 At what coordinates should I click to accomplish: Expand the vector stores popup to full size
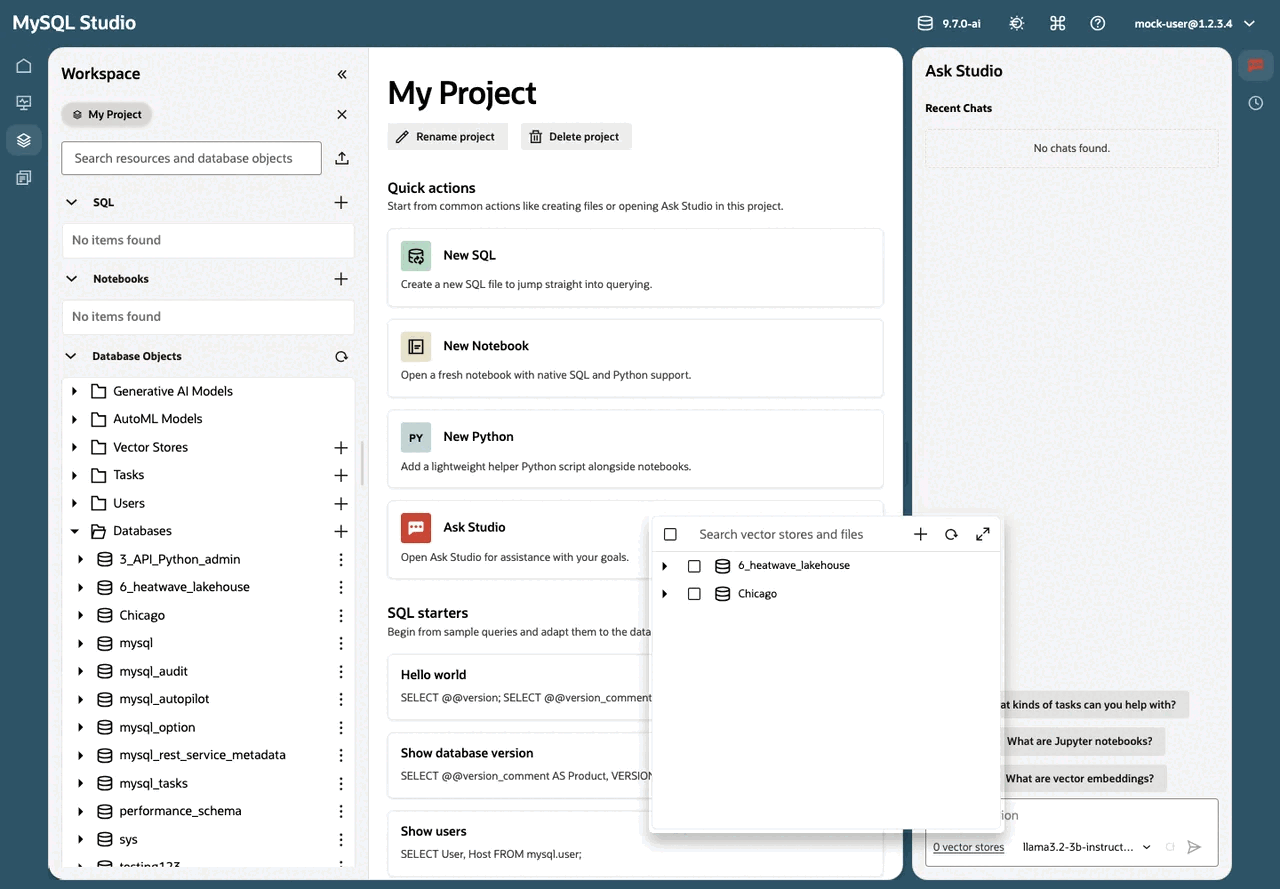click(983, 534)
